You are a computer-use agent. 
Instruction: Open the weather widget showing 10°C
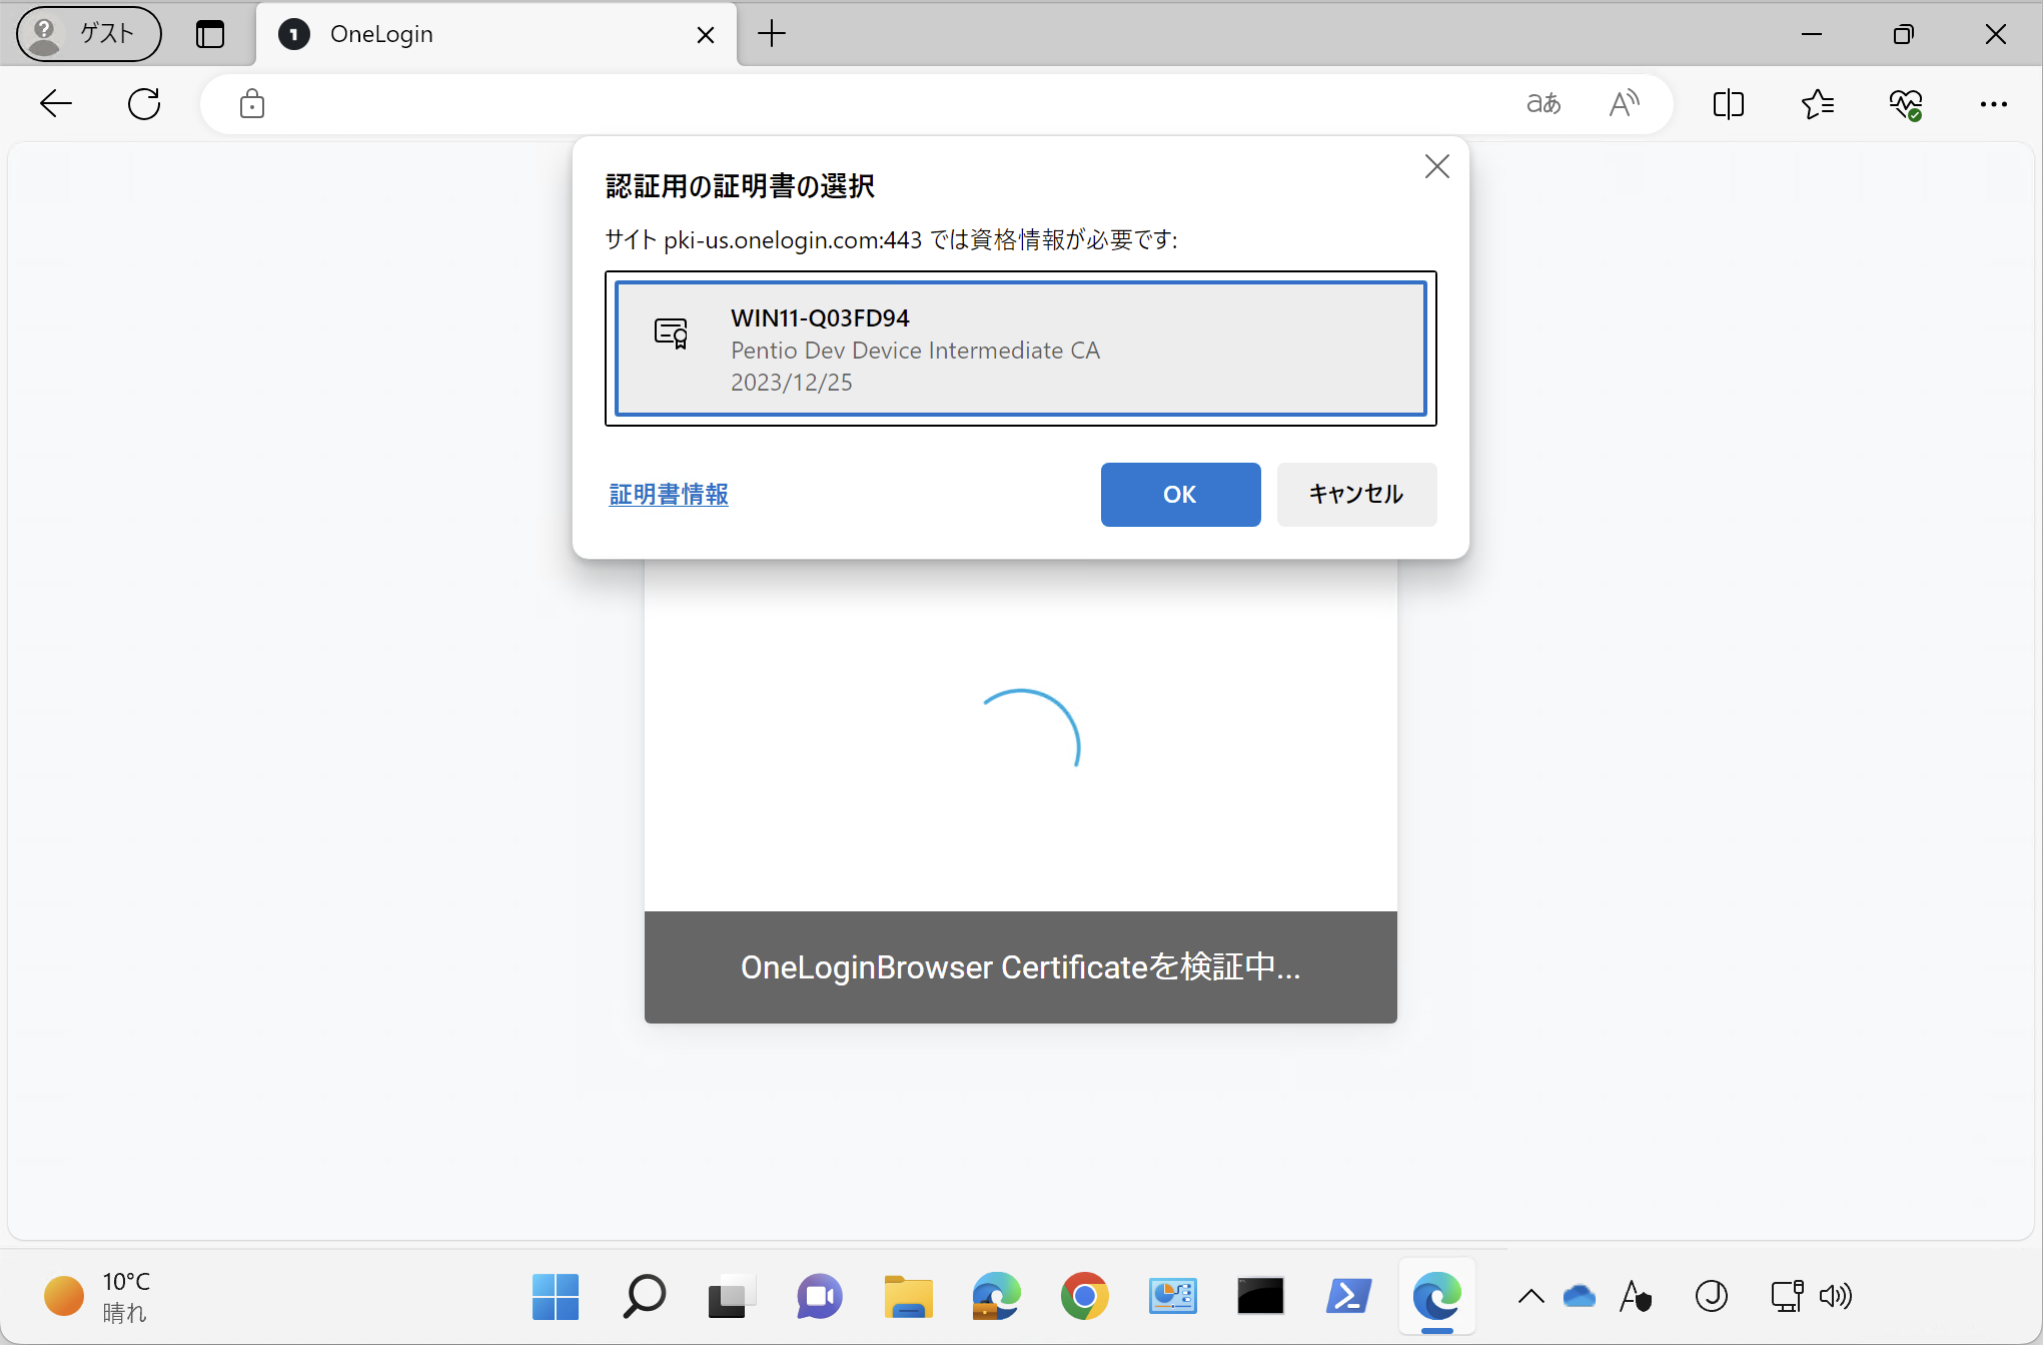(98, 1296)
